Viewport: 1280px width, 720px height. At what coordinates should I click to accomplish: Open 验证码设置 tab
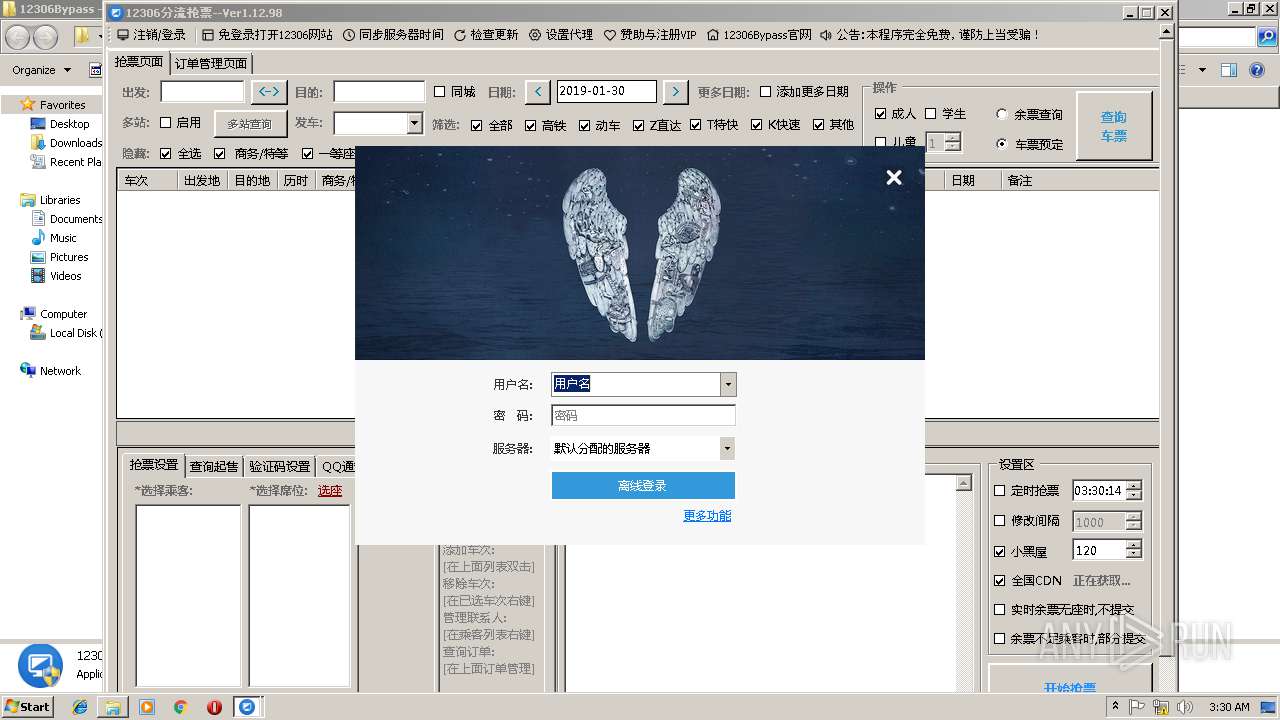coord(280,466)
